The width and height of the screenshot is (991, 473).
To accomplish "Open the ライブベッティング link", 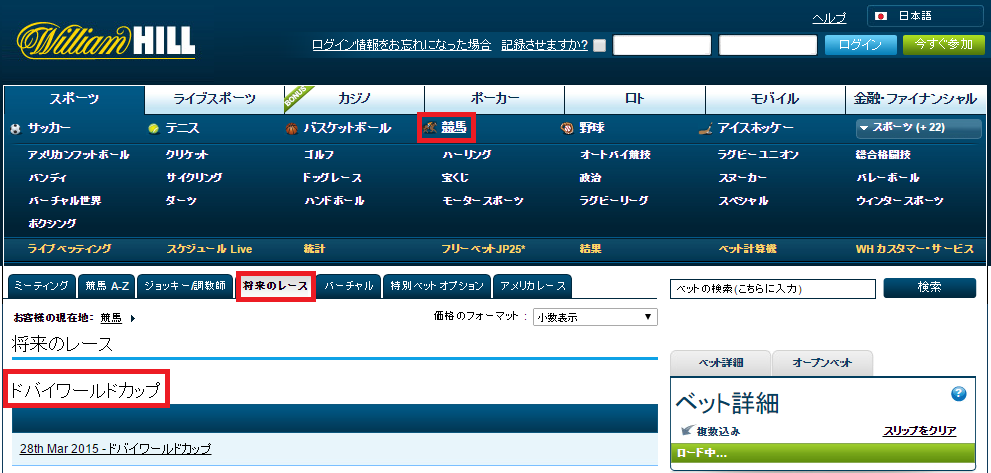I will click(70, 249).
